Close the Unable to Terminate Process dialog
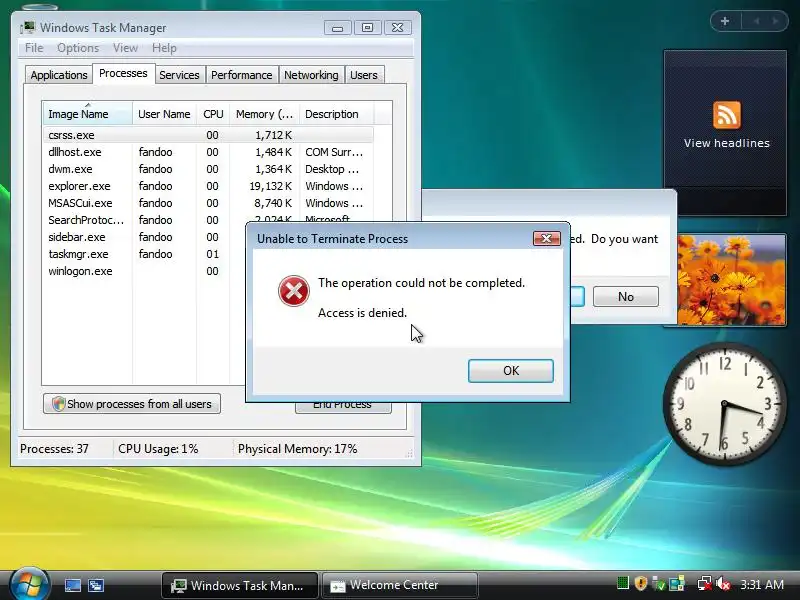800x600 pixels. point(546,238)
